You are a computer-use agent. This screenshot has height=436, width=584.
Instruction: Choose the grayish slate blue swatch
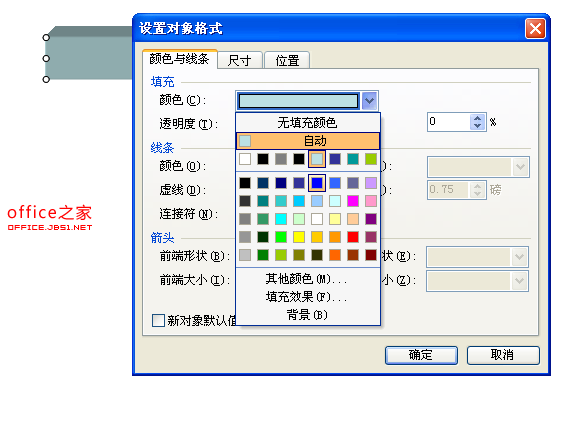pos(353,183)
